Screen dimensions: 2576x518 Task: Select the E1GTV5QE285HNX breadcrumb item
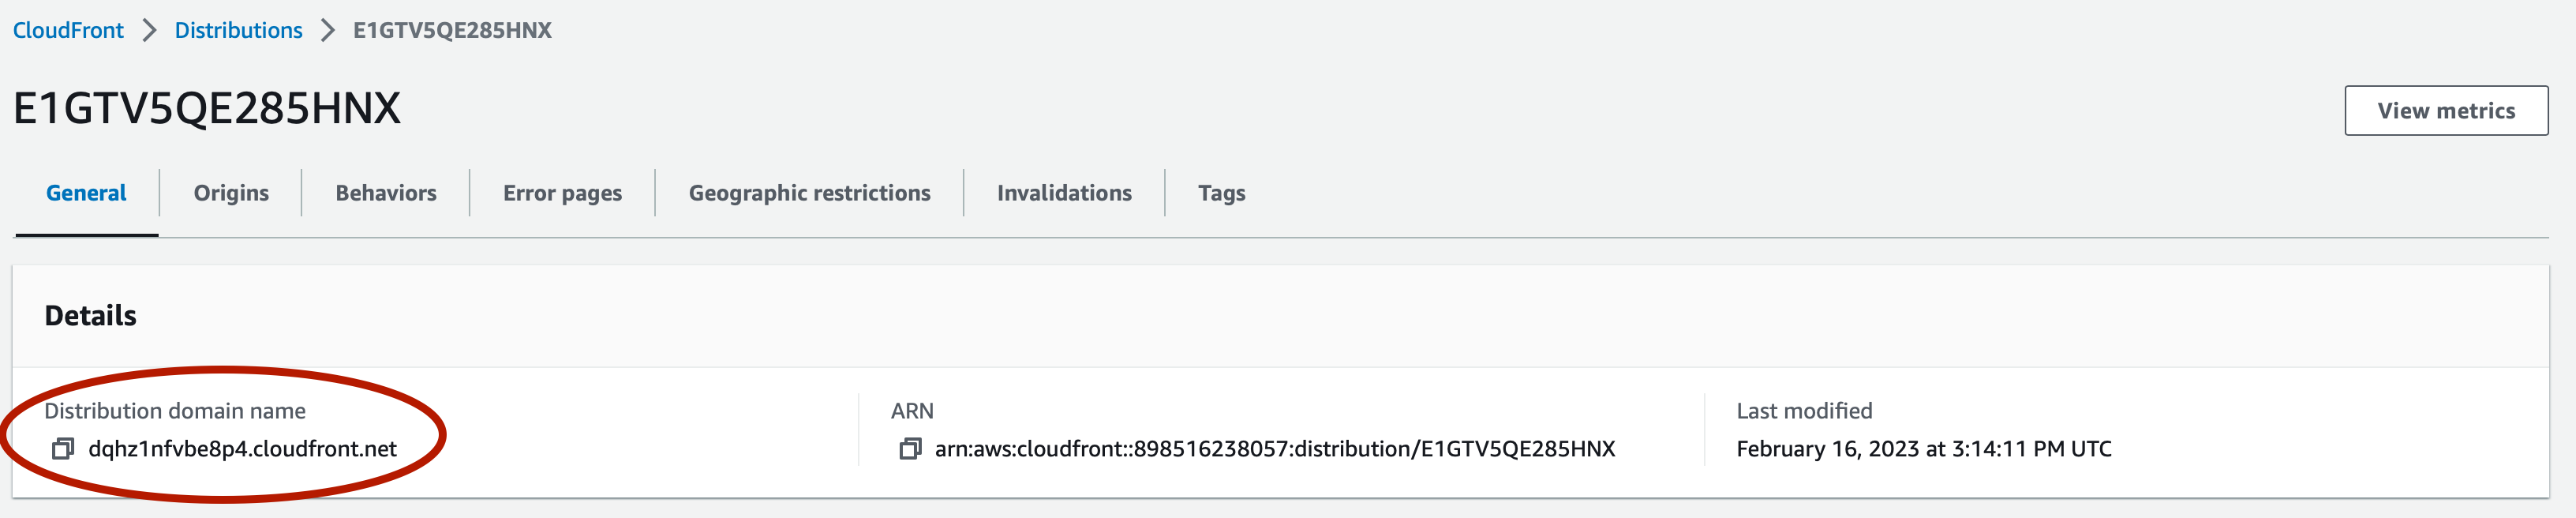452,30
